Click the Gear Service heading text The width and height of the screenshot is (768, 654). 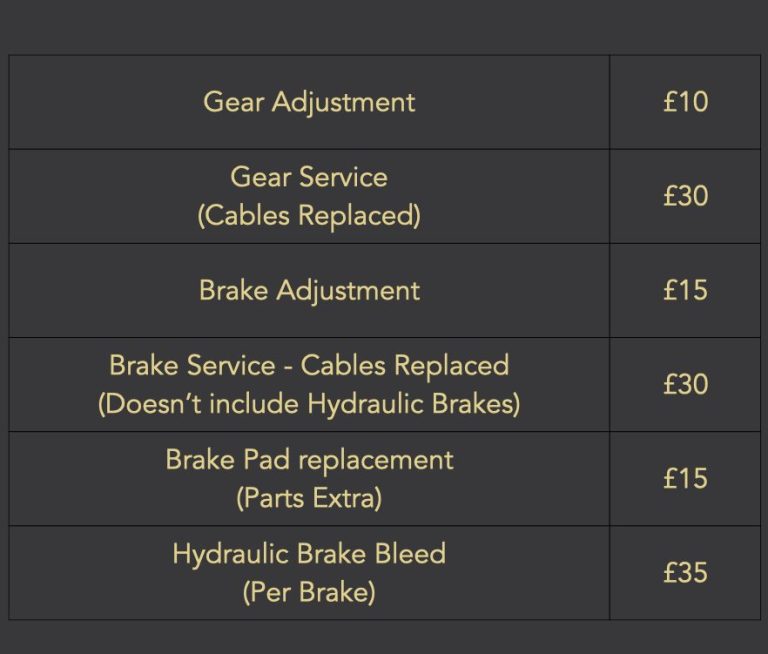point(309,176)
